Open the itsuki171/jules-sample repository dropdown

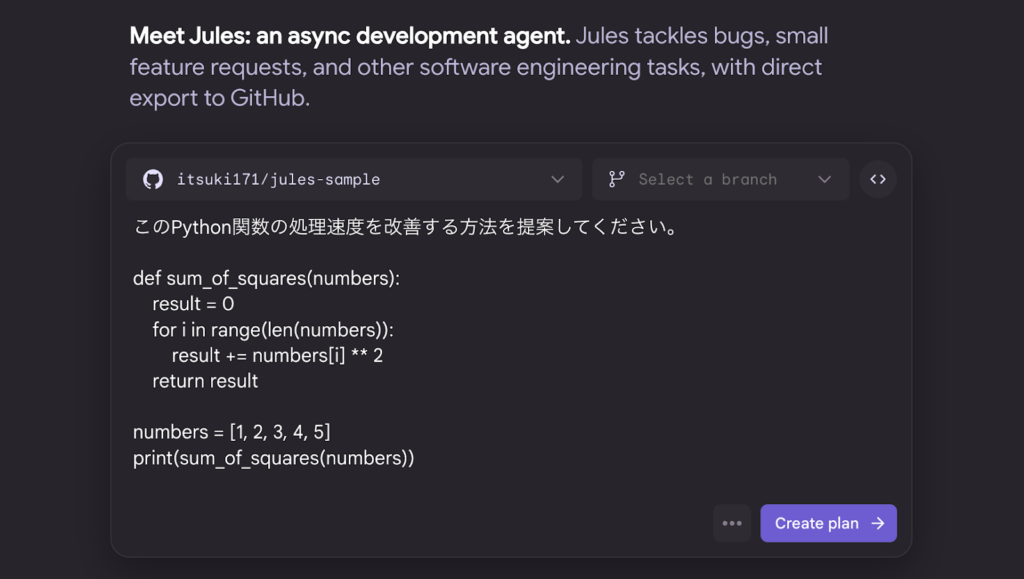(x=354, y=179)
